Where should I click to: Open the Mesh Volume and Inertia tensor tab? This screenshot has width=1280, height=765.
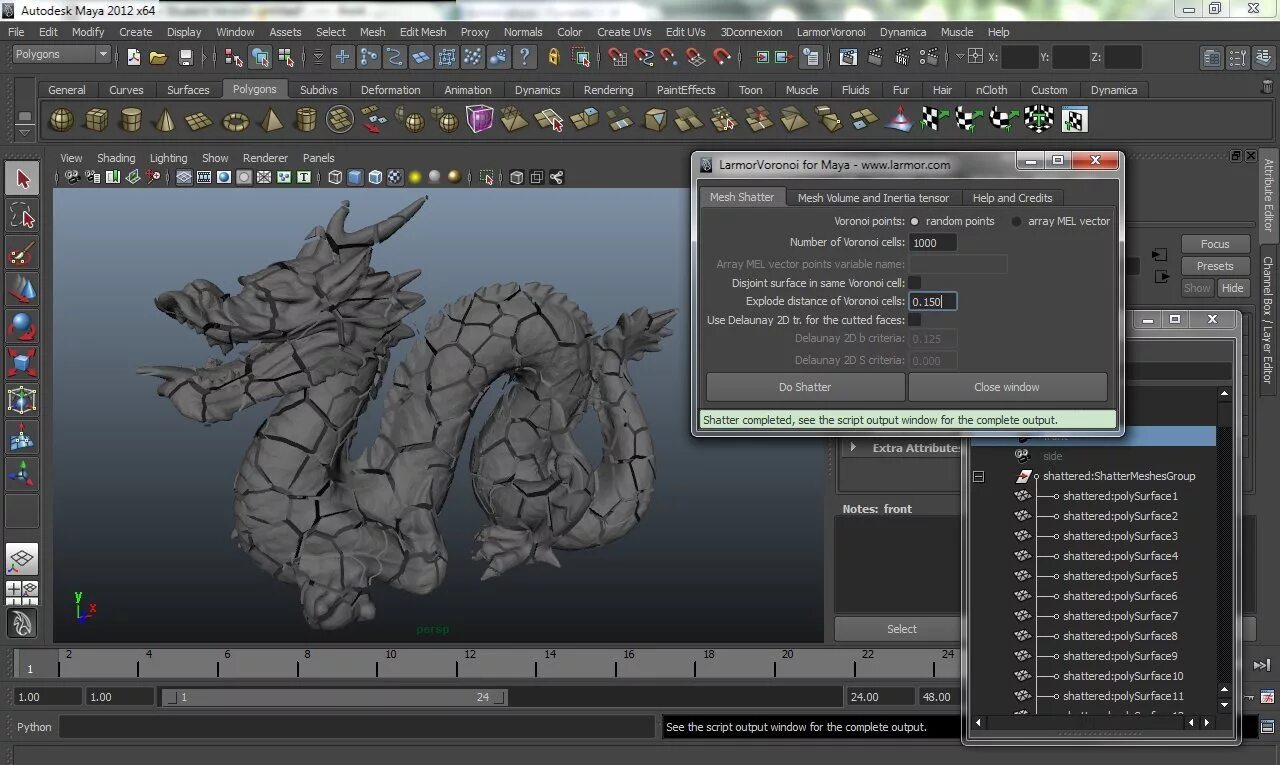click(x=873, y=198)
